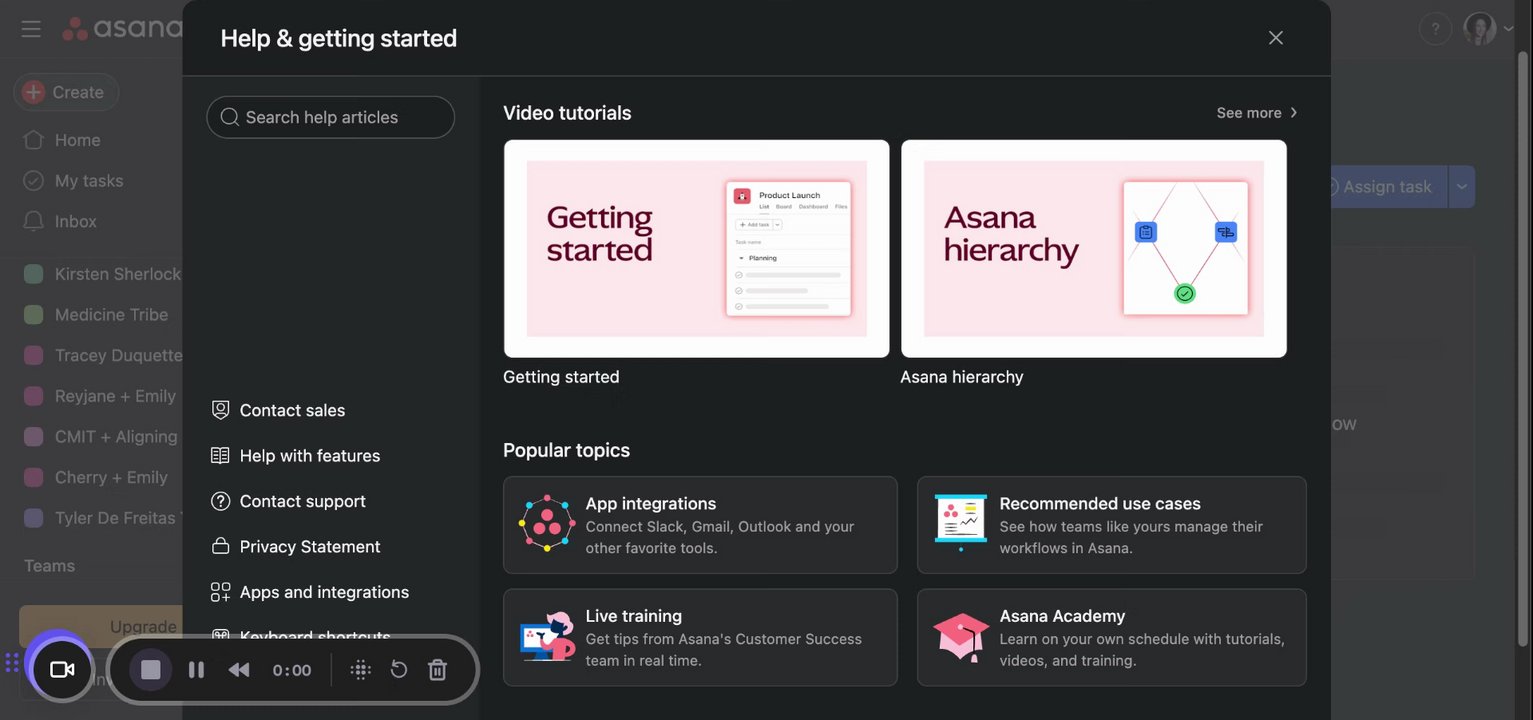This screenshot has height=720, width=1533.
Task: Click the Teams section header
Action: click(x=50, y=566)
